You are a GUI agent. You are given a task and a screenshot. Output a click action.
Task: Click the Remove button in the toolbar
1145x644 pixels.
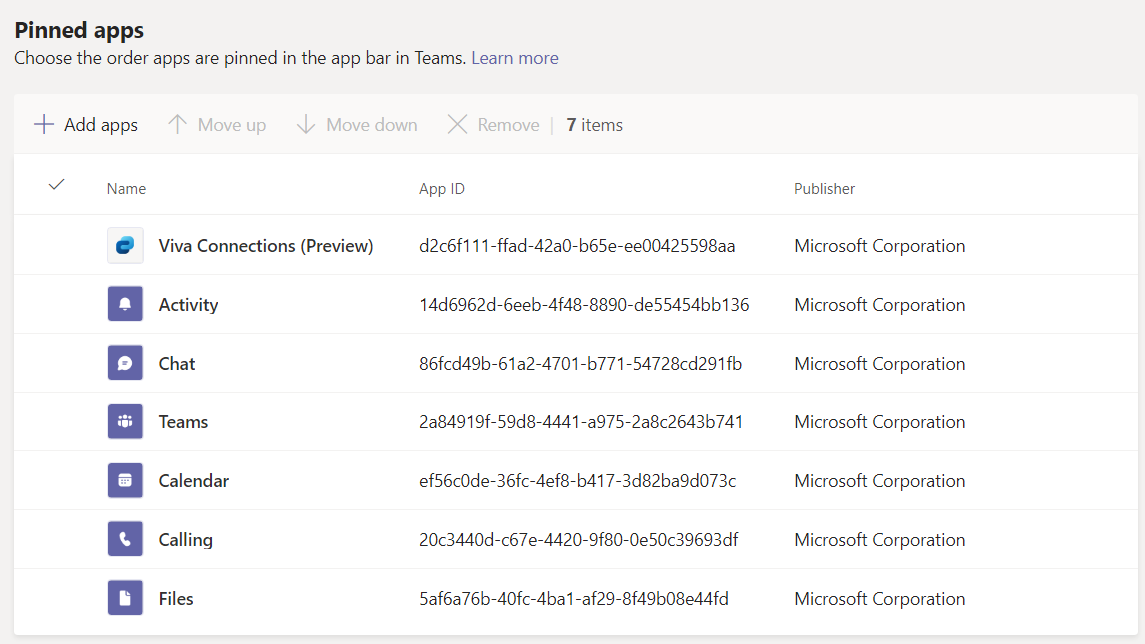pyautogui.click(x=494, y=125)
